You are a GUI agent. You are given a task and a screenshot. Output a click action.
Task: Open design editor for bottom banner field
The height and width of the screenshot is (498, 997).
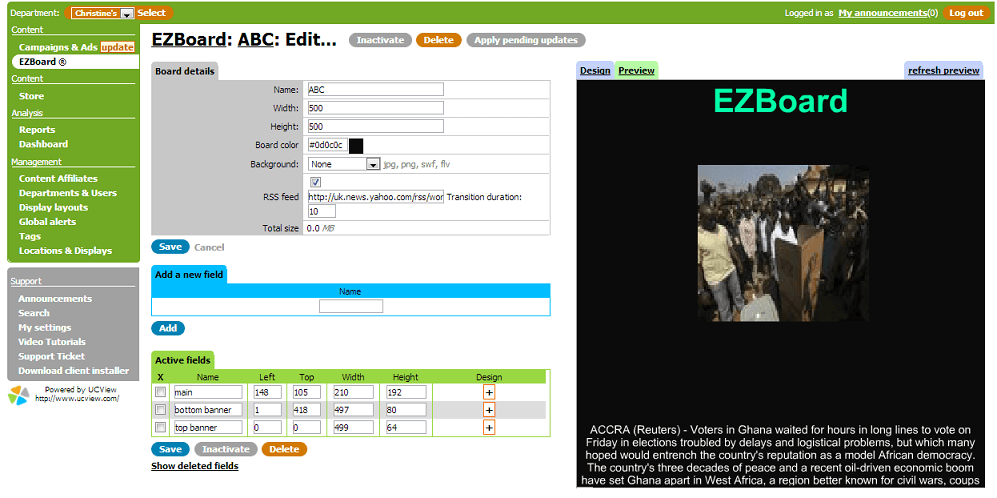(489, 410)
